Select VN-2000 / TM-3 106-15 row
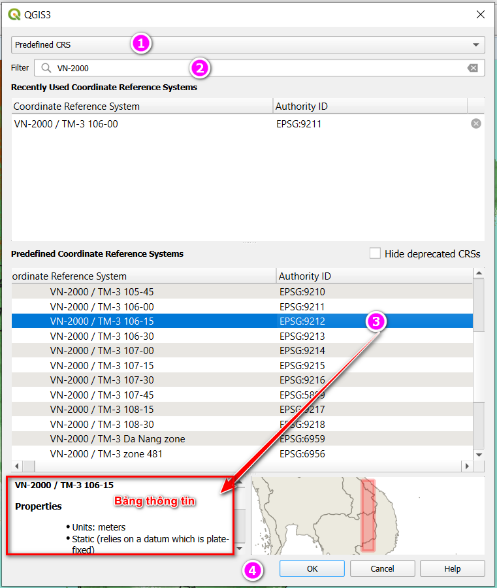Image resolution: width=497 pixels, height=588 pixels. coord(242,321)
